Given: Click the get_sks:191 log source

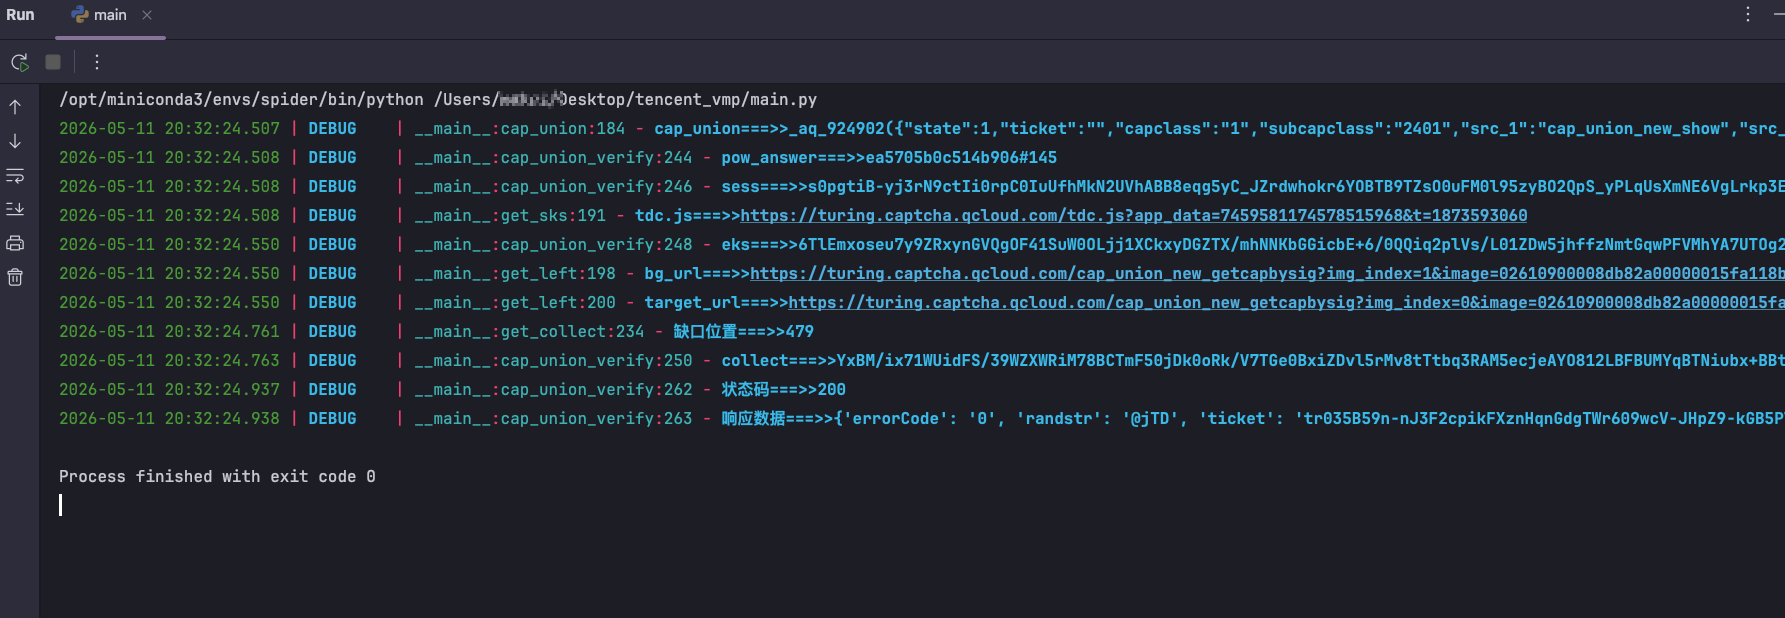Looking at the screenshot, I should click(x=510, y=215).
